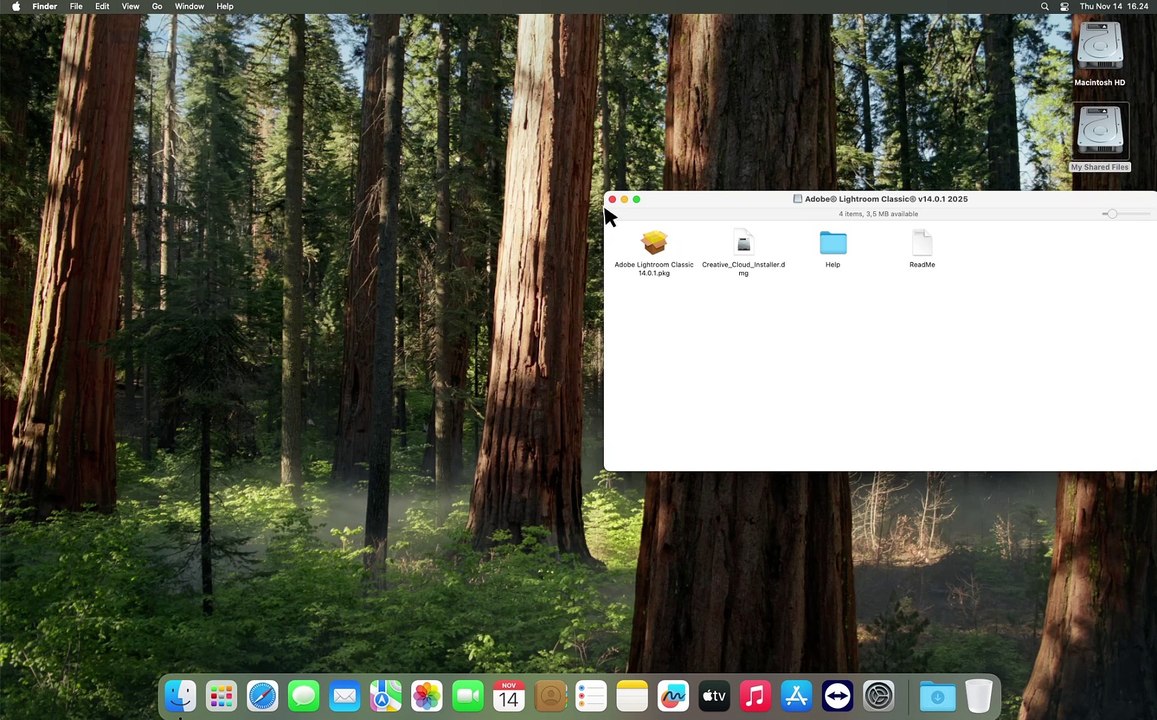Launch Safari from the Dock
1157x720 pixels.
(x=263, y=696)
